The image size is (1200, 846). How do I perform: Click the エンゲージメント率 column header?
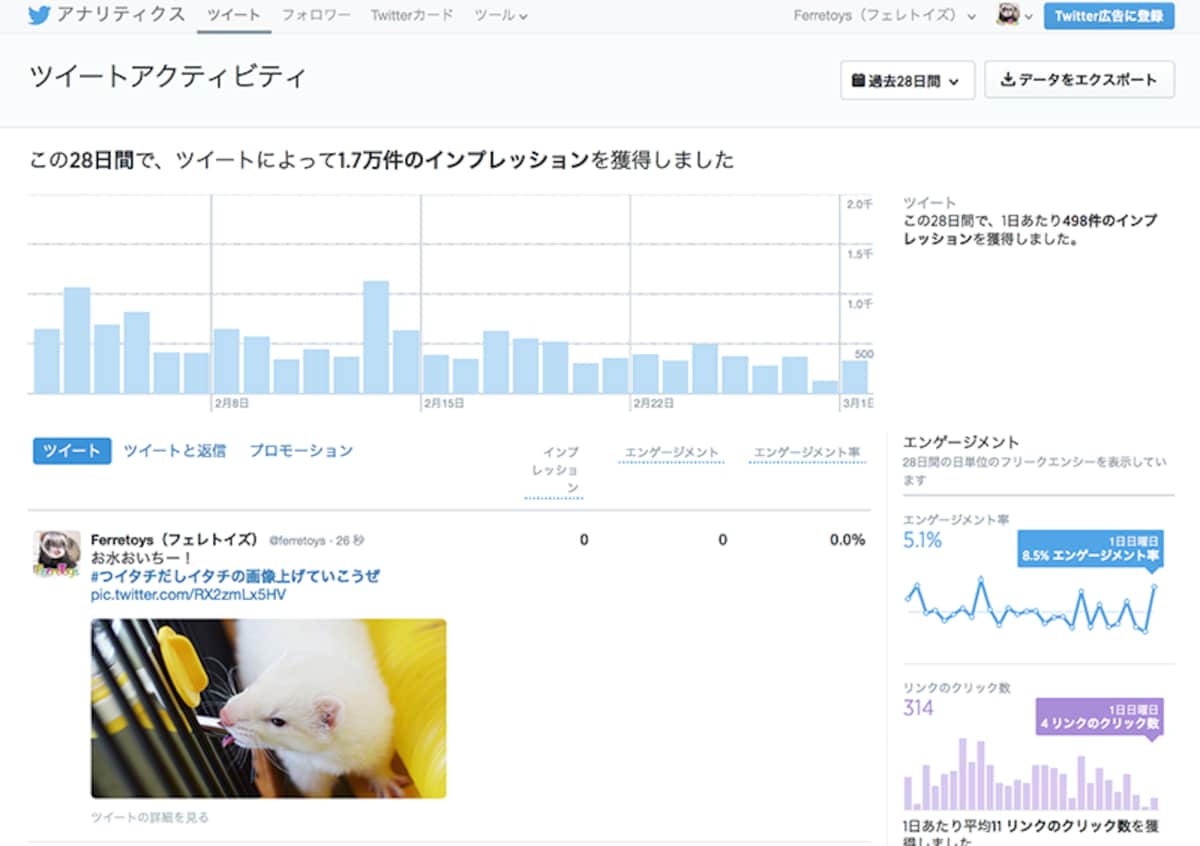tap(807, 453)
